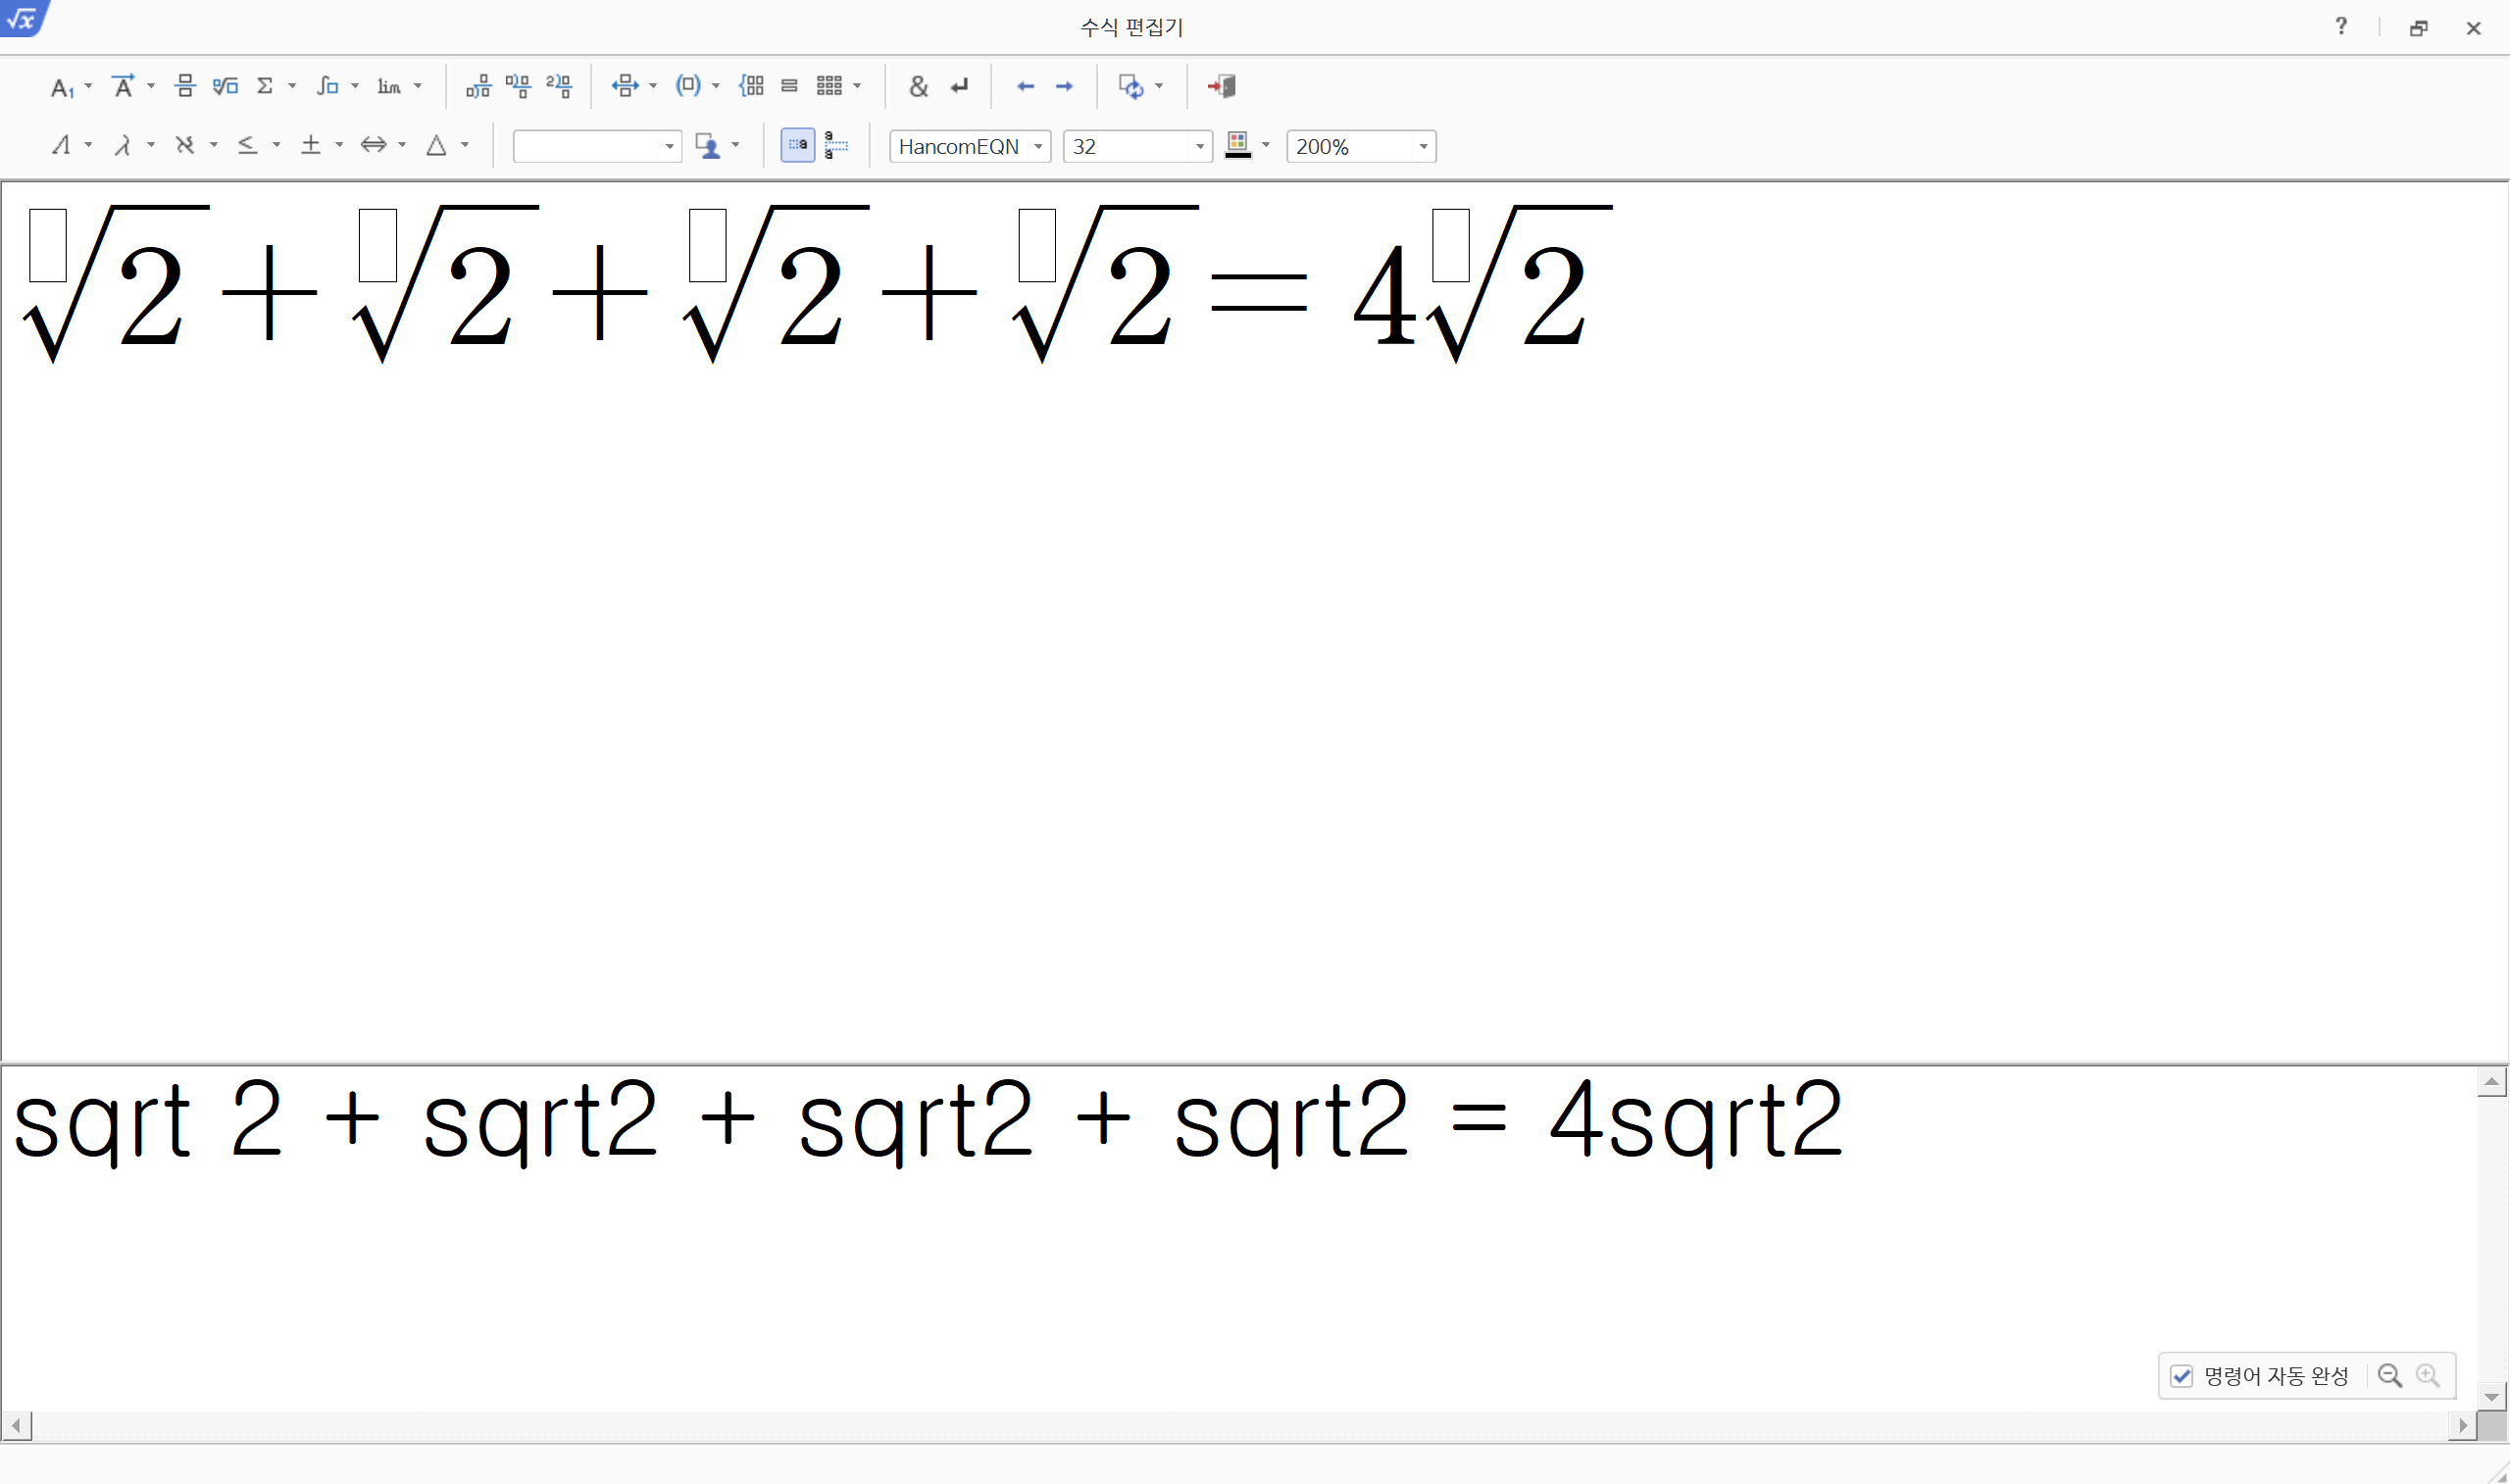The width and height of the screenshot is (2510, 1484).
Task: Insert a fraction template
Action: point(184,86)
